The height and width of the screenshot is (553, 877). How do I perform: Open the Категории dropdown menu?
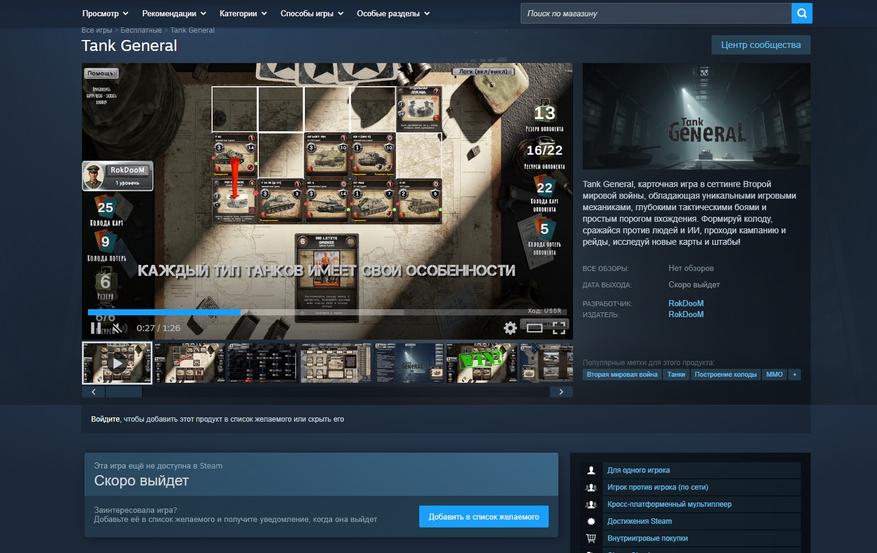(x=243, y=13)
